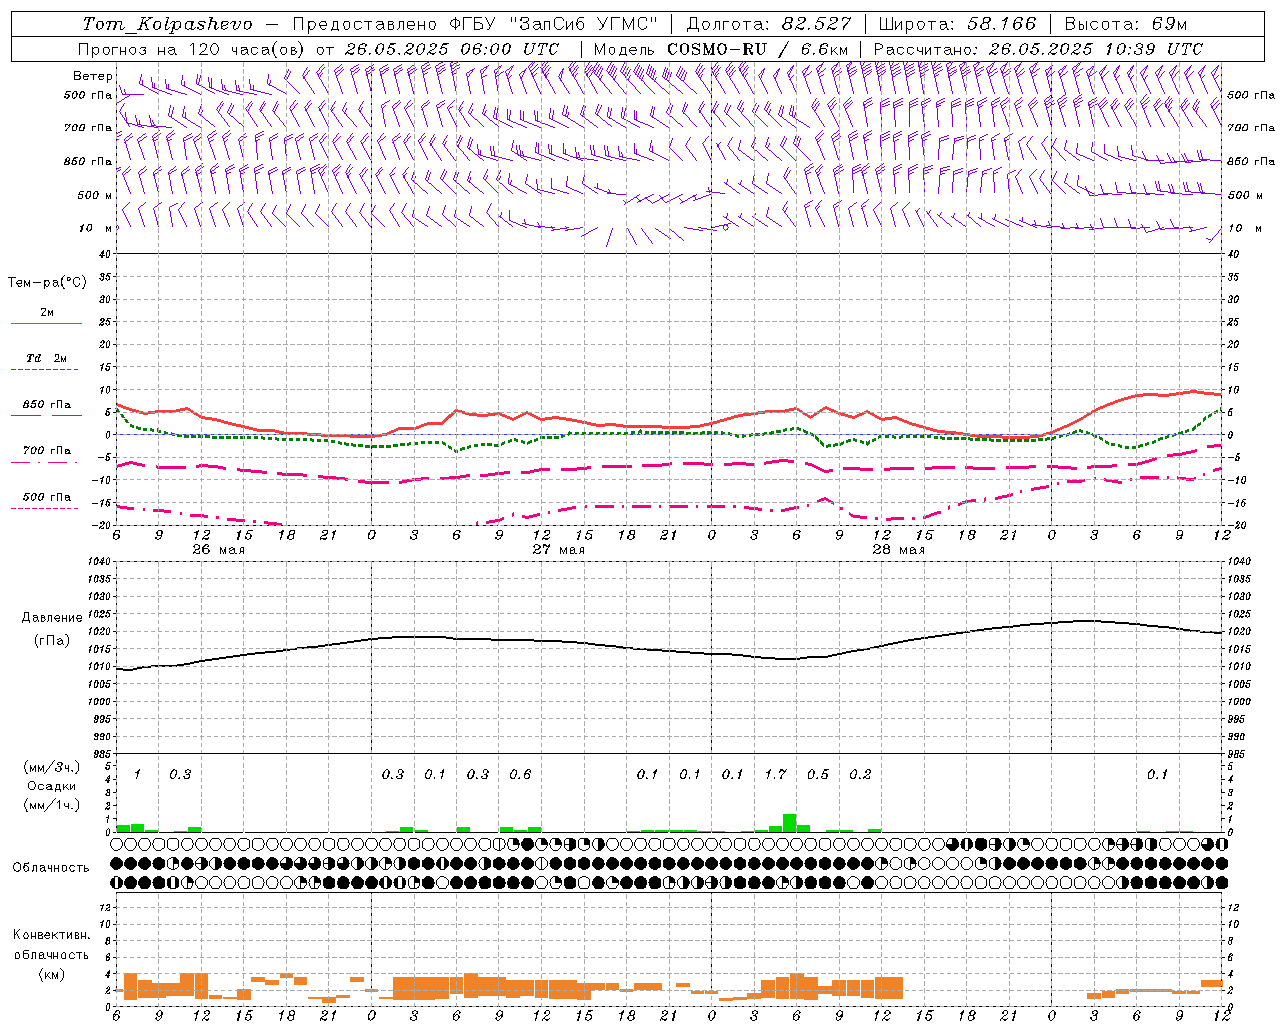Click the Td 2м dew point legend label
Screen dimensions: 1280x1024
coord(46,358)
